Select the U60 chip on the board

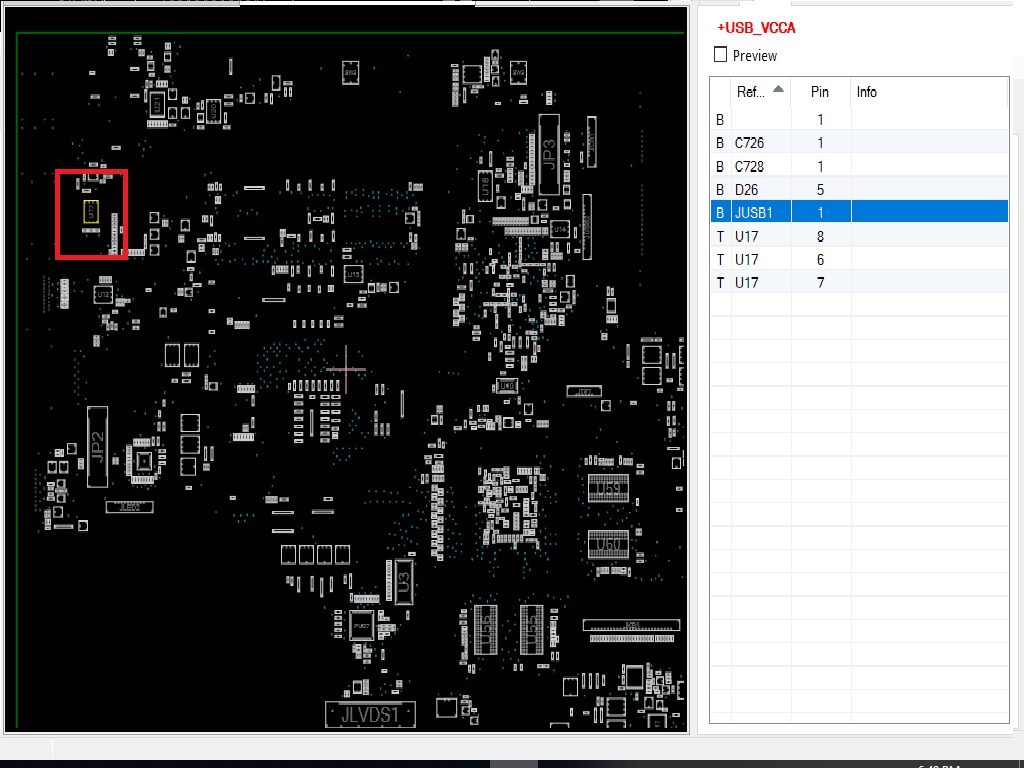click(608, 545)
